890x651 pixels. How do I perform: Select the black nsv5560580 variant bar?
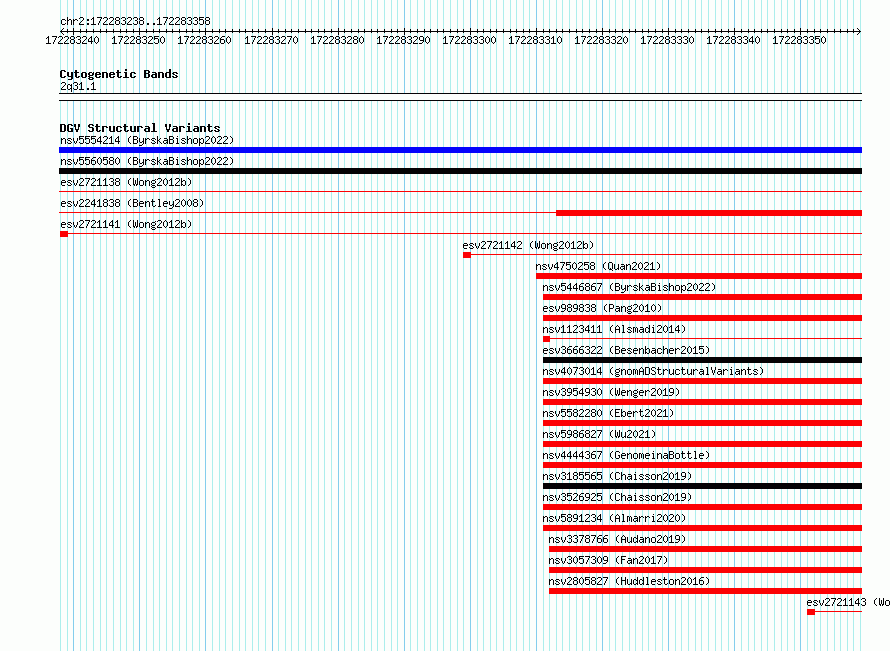point(460,171)
